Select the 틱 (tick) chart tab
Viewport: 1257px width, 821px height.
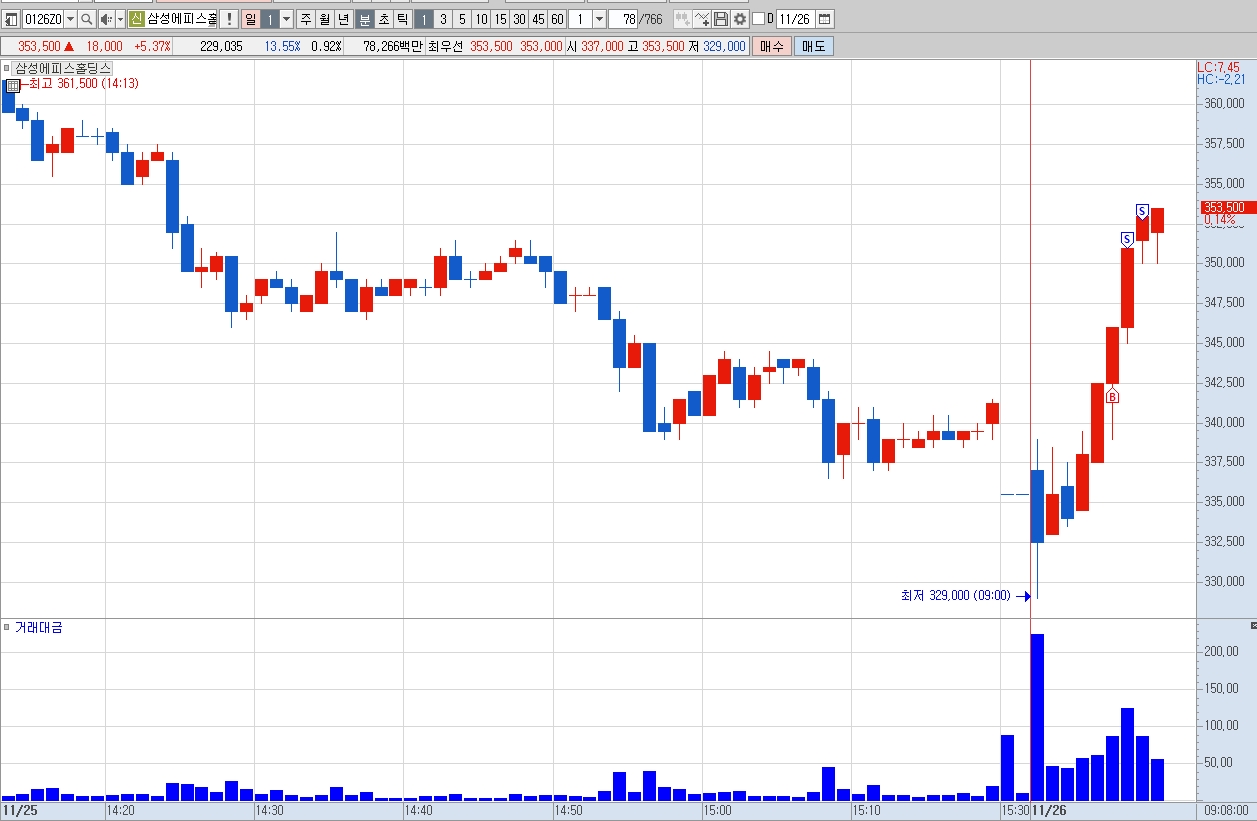tap(402, 19)
